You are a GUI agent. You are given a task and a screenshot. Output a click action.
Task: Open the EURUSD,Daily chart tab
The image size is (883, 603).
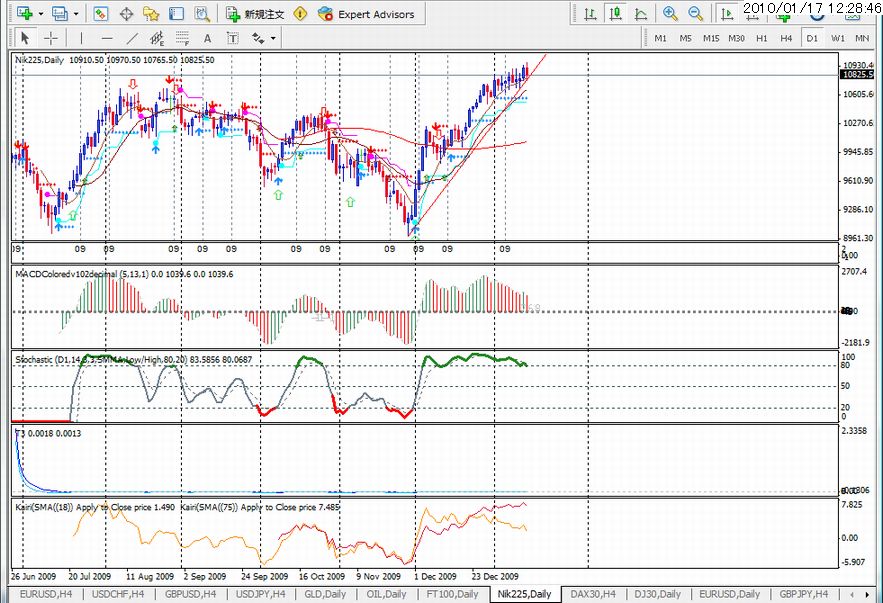pos(729,594)
